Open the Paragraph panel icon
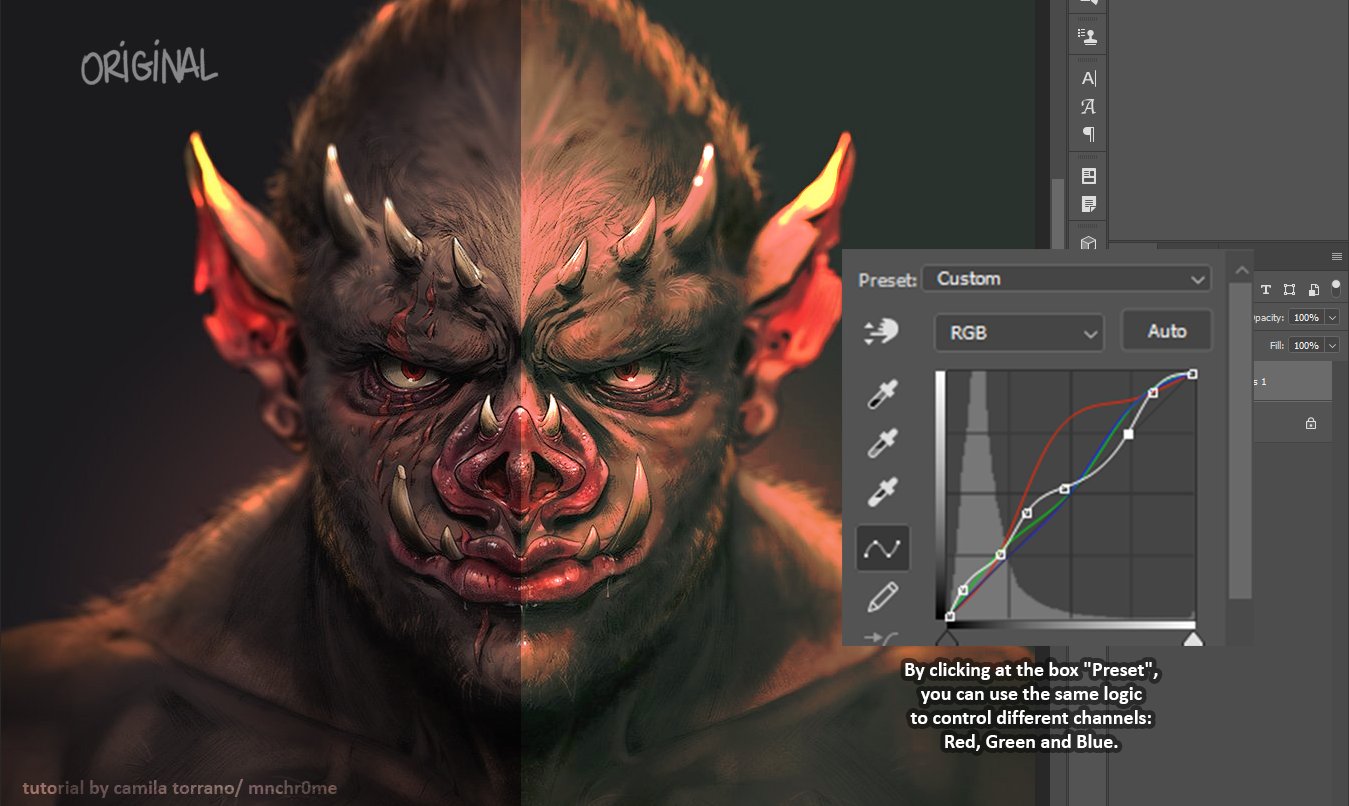 pos(1088,134)
